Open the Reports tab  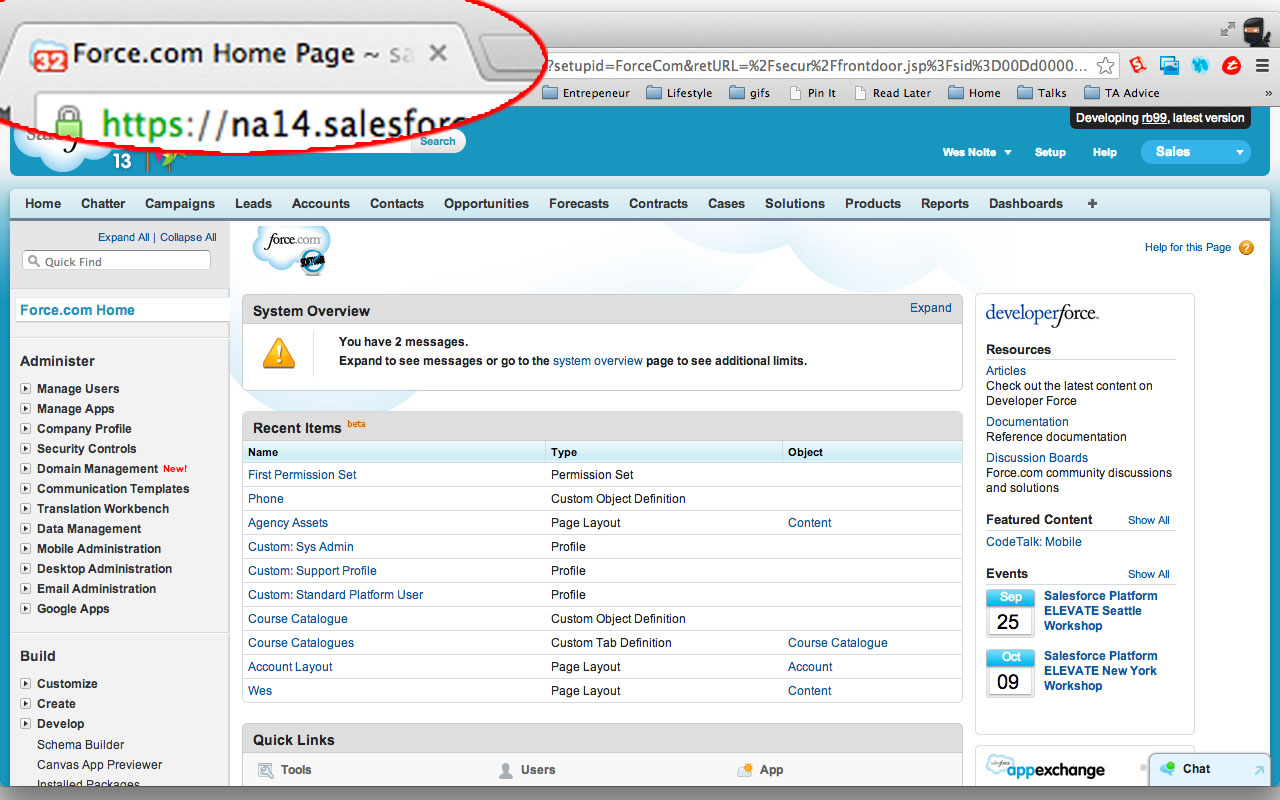pos(945,203)
